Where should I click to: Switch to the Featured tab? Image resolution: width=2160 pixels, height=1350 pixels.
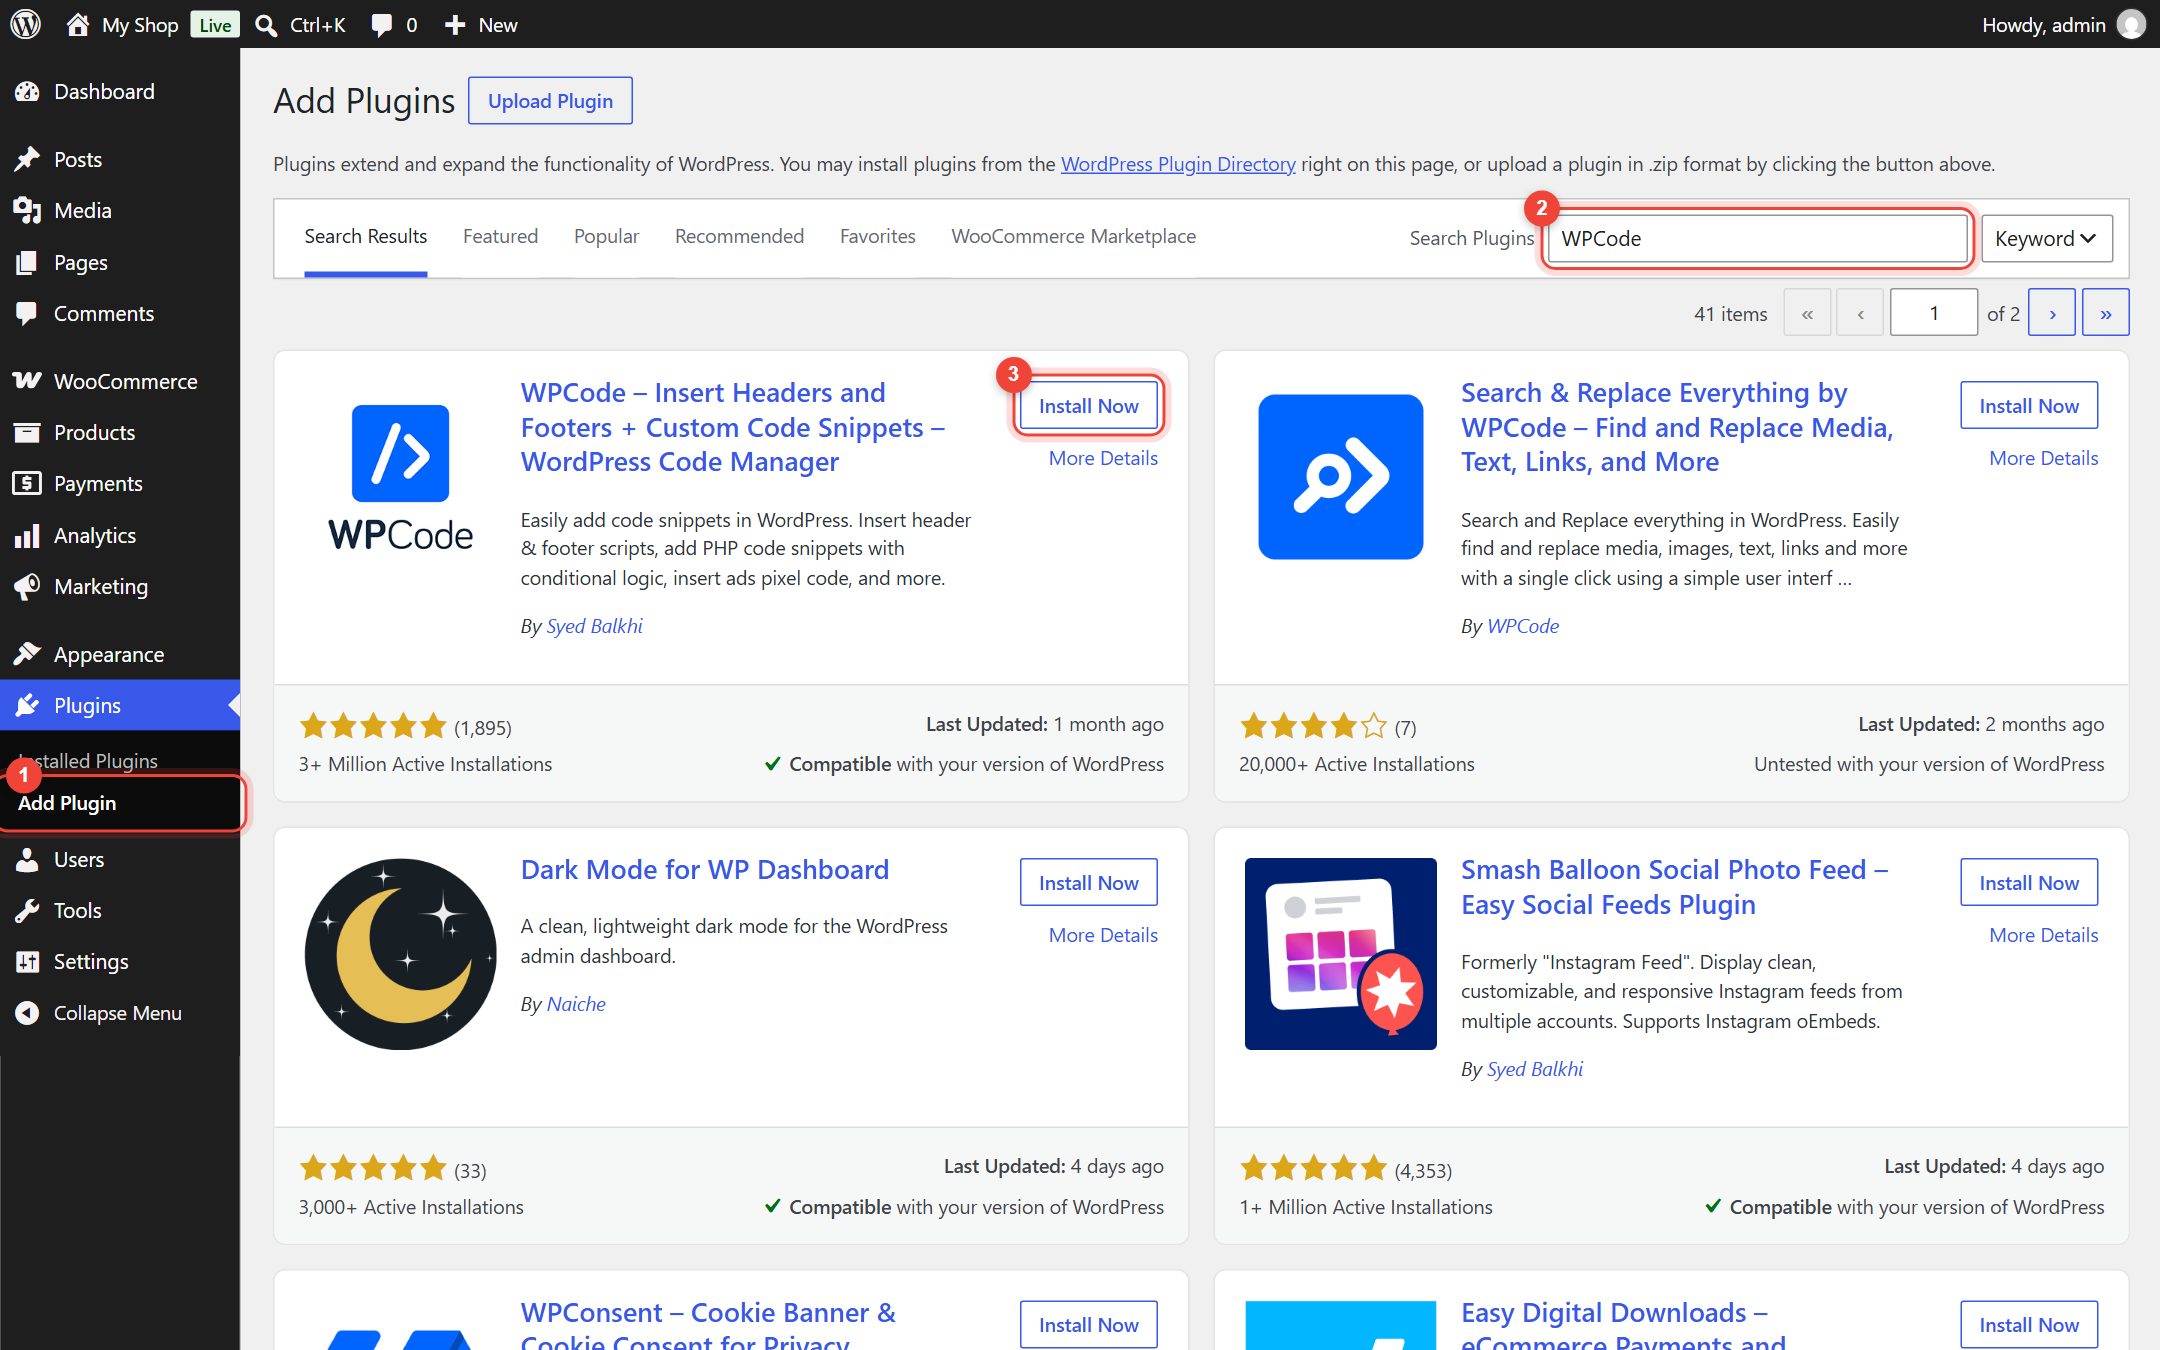click(500, 236)
